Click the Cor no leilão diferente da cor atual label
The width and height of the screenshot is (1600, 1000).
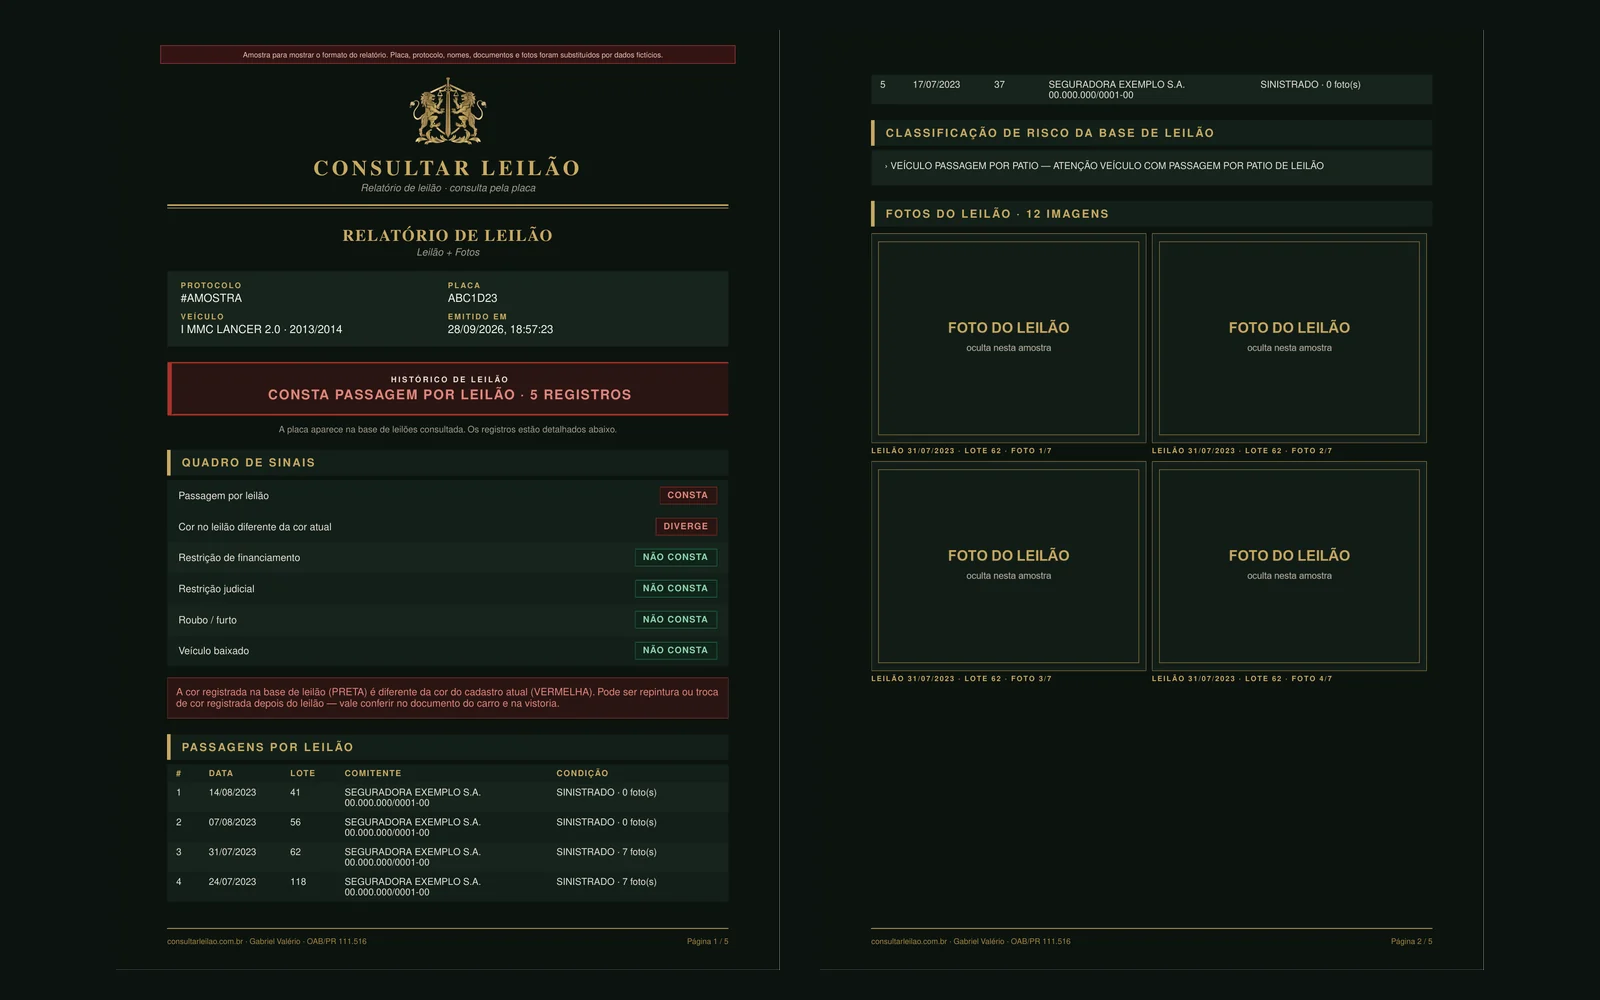tap(255, 527)
